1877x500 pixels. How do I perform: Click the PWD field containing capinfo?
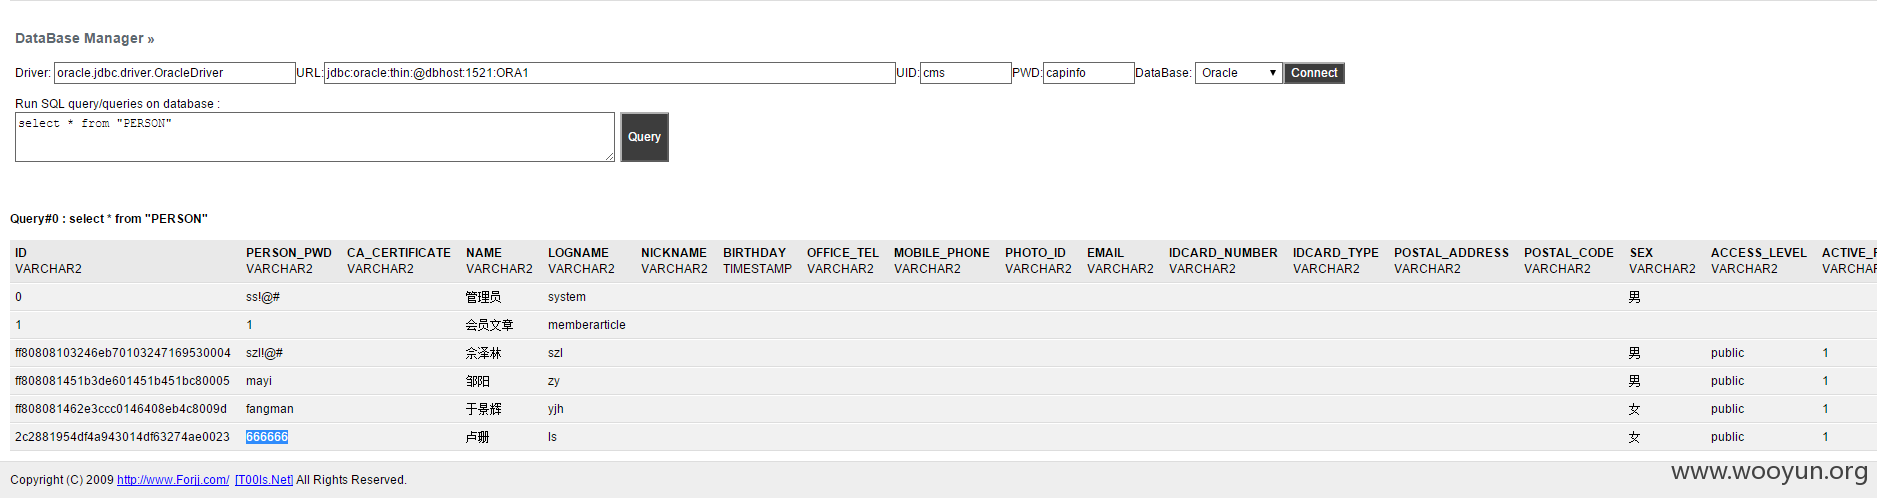[1088, 73]
